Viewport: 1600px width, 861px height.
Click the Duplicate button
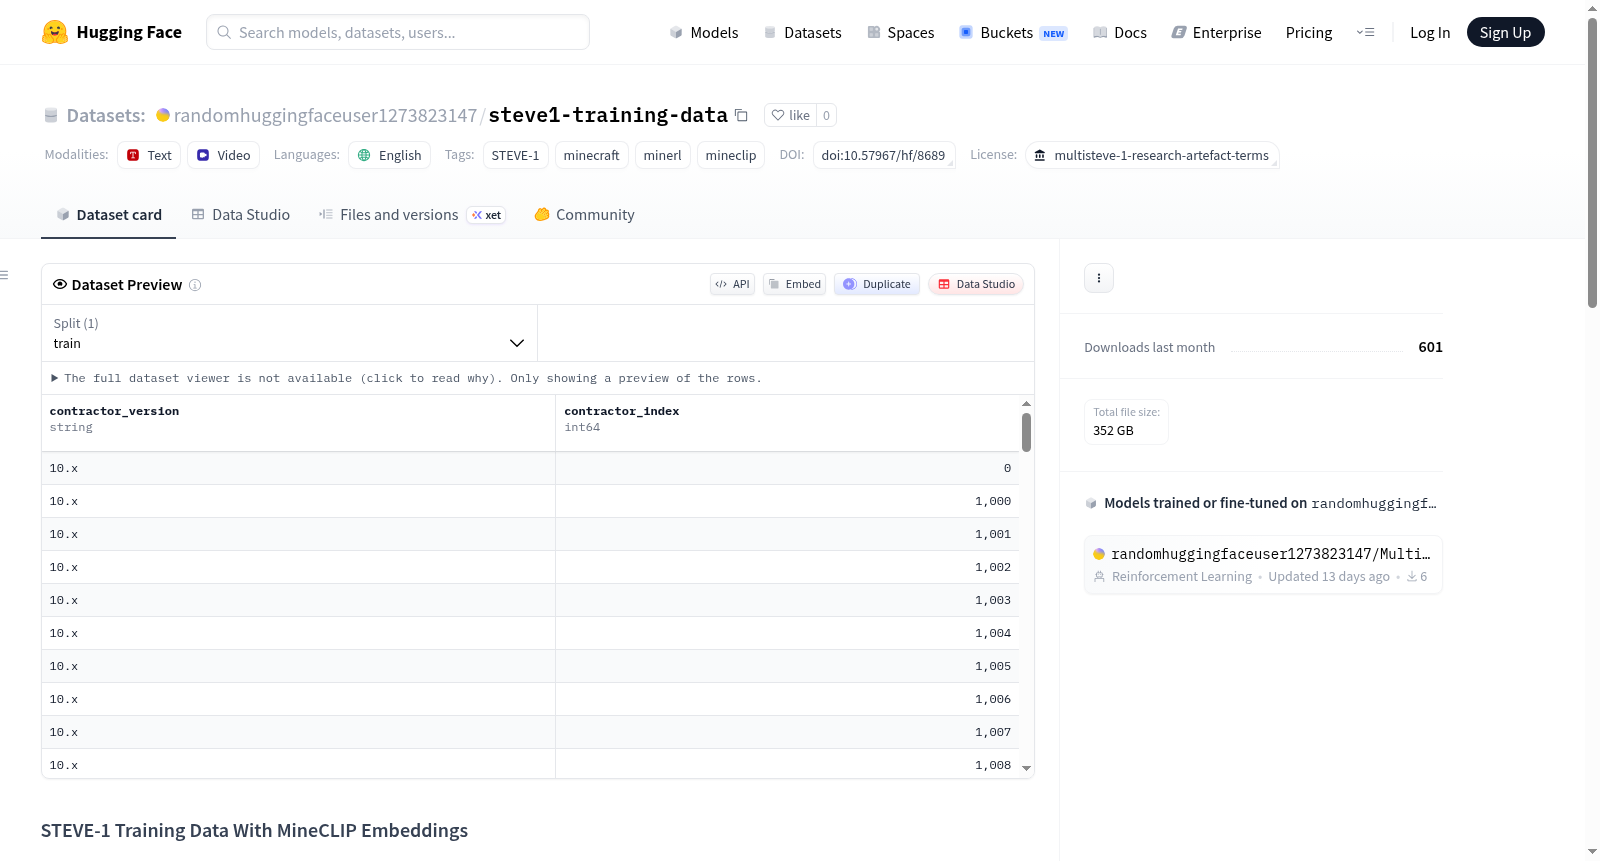click(x=877, y=284)
